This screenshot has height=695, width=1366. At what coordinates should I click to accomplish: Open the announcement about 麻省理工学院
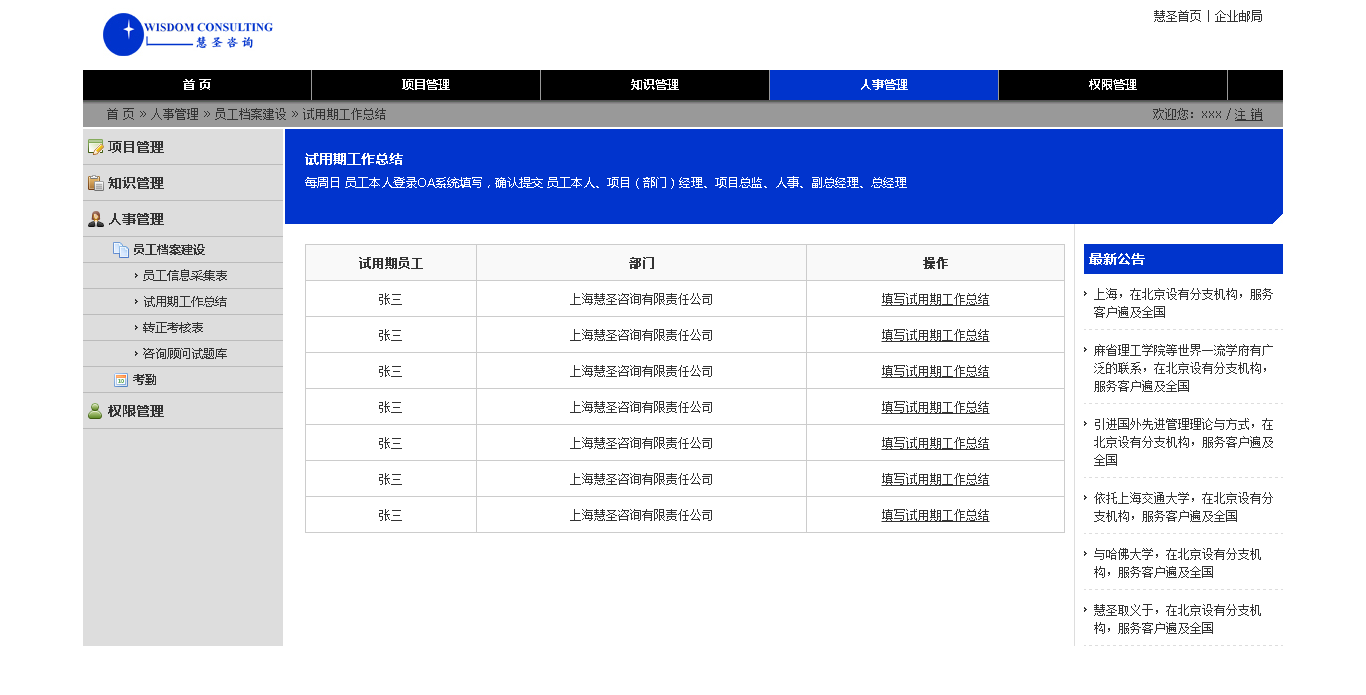(1183, 368)
